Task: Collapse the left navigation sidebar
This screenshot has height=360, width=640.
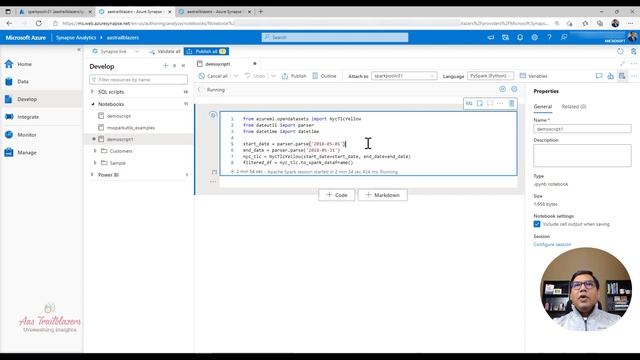Action: [x=79, y=50]
